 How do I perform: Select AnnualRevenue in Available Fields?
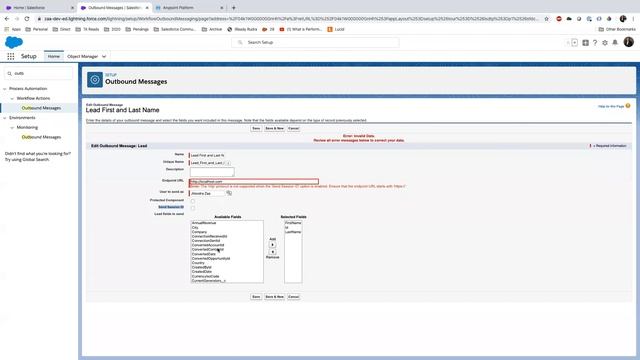click(204, 223)
